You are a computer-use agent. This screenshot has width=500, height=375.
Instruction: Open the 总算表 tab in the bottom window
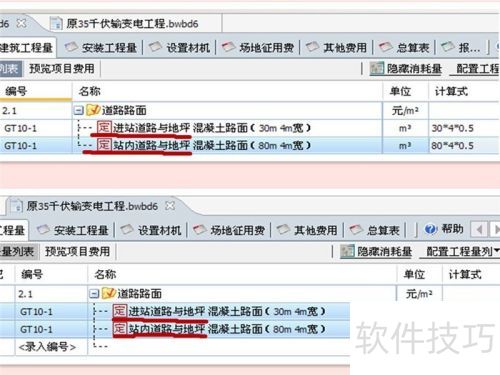pyautogui.click(x=375, y=230)
